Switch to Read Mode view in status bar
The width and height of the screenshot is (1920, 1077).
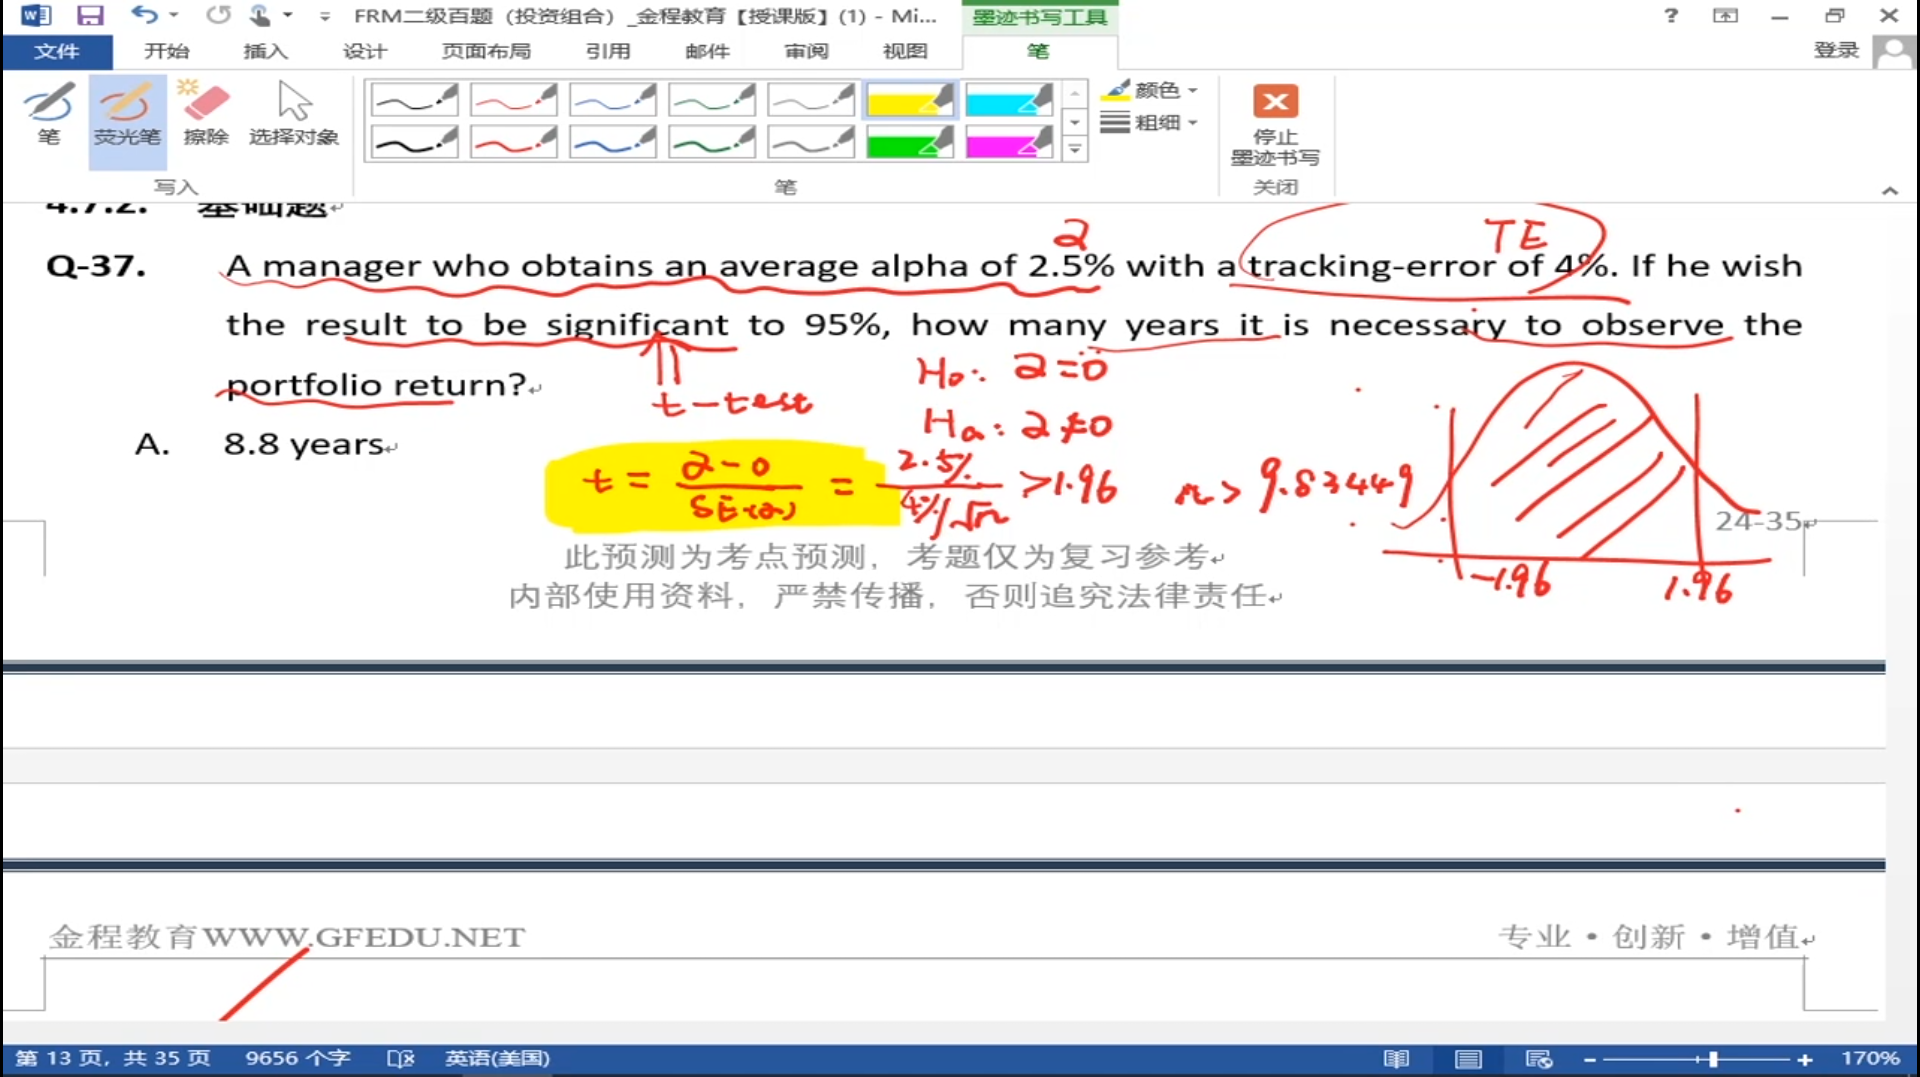(x=1396, y=1059)
